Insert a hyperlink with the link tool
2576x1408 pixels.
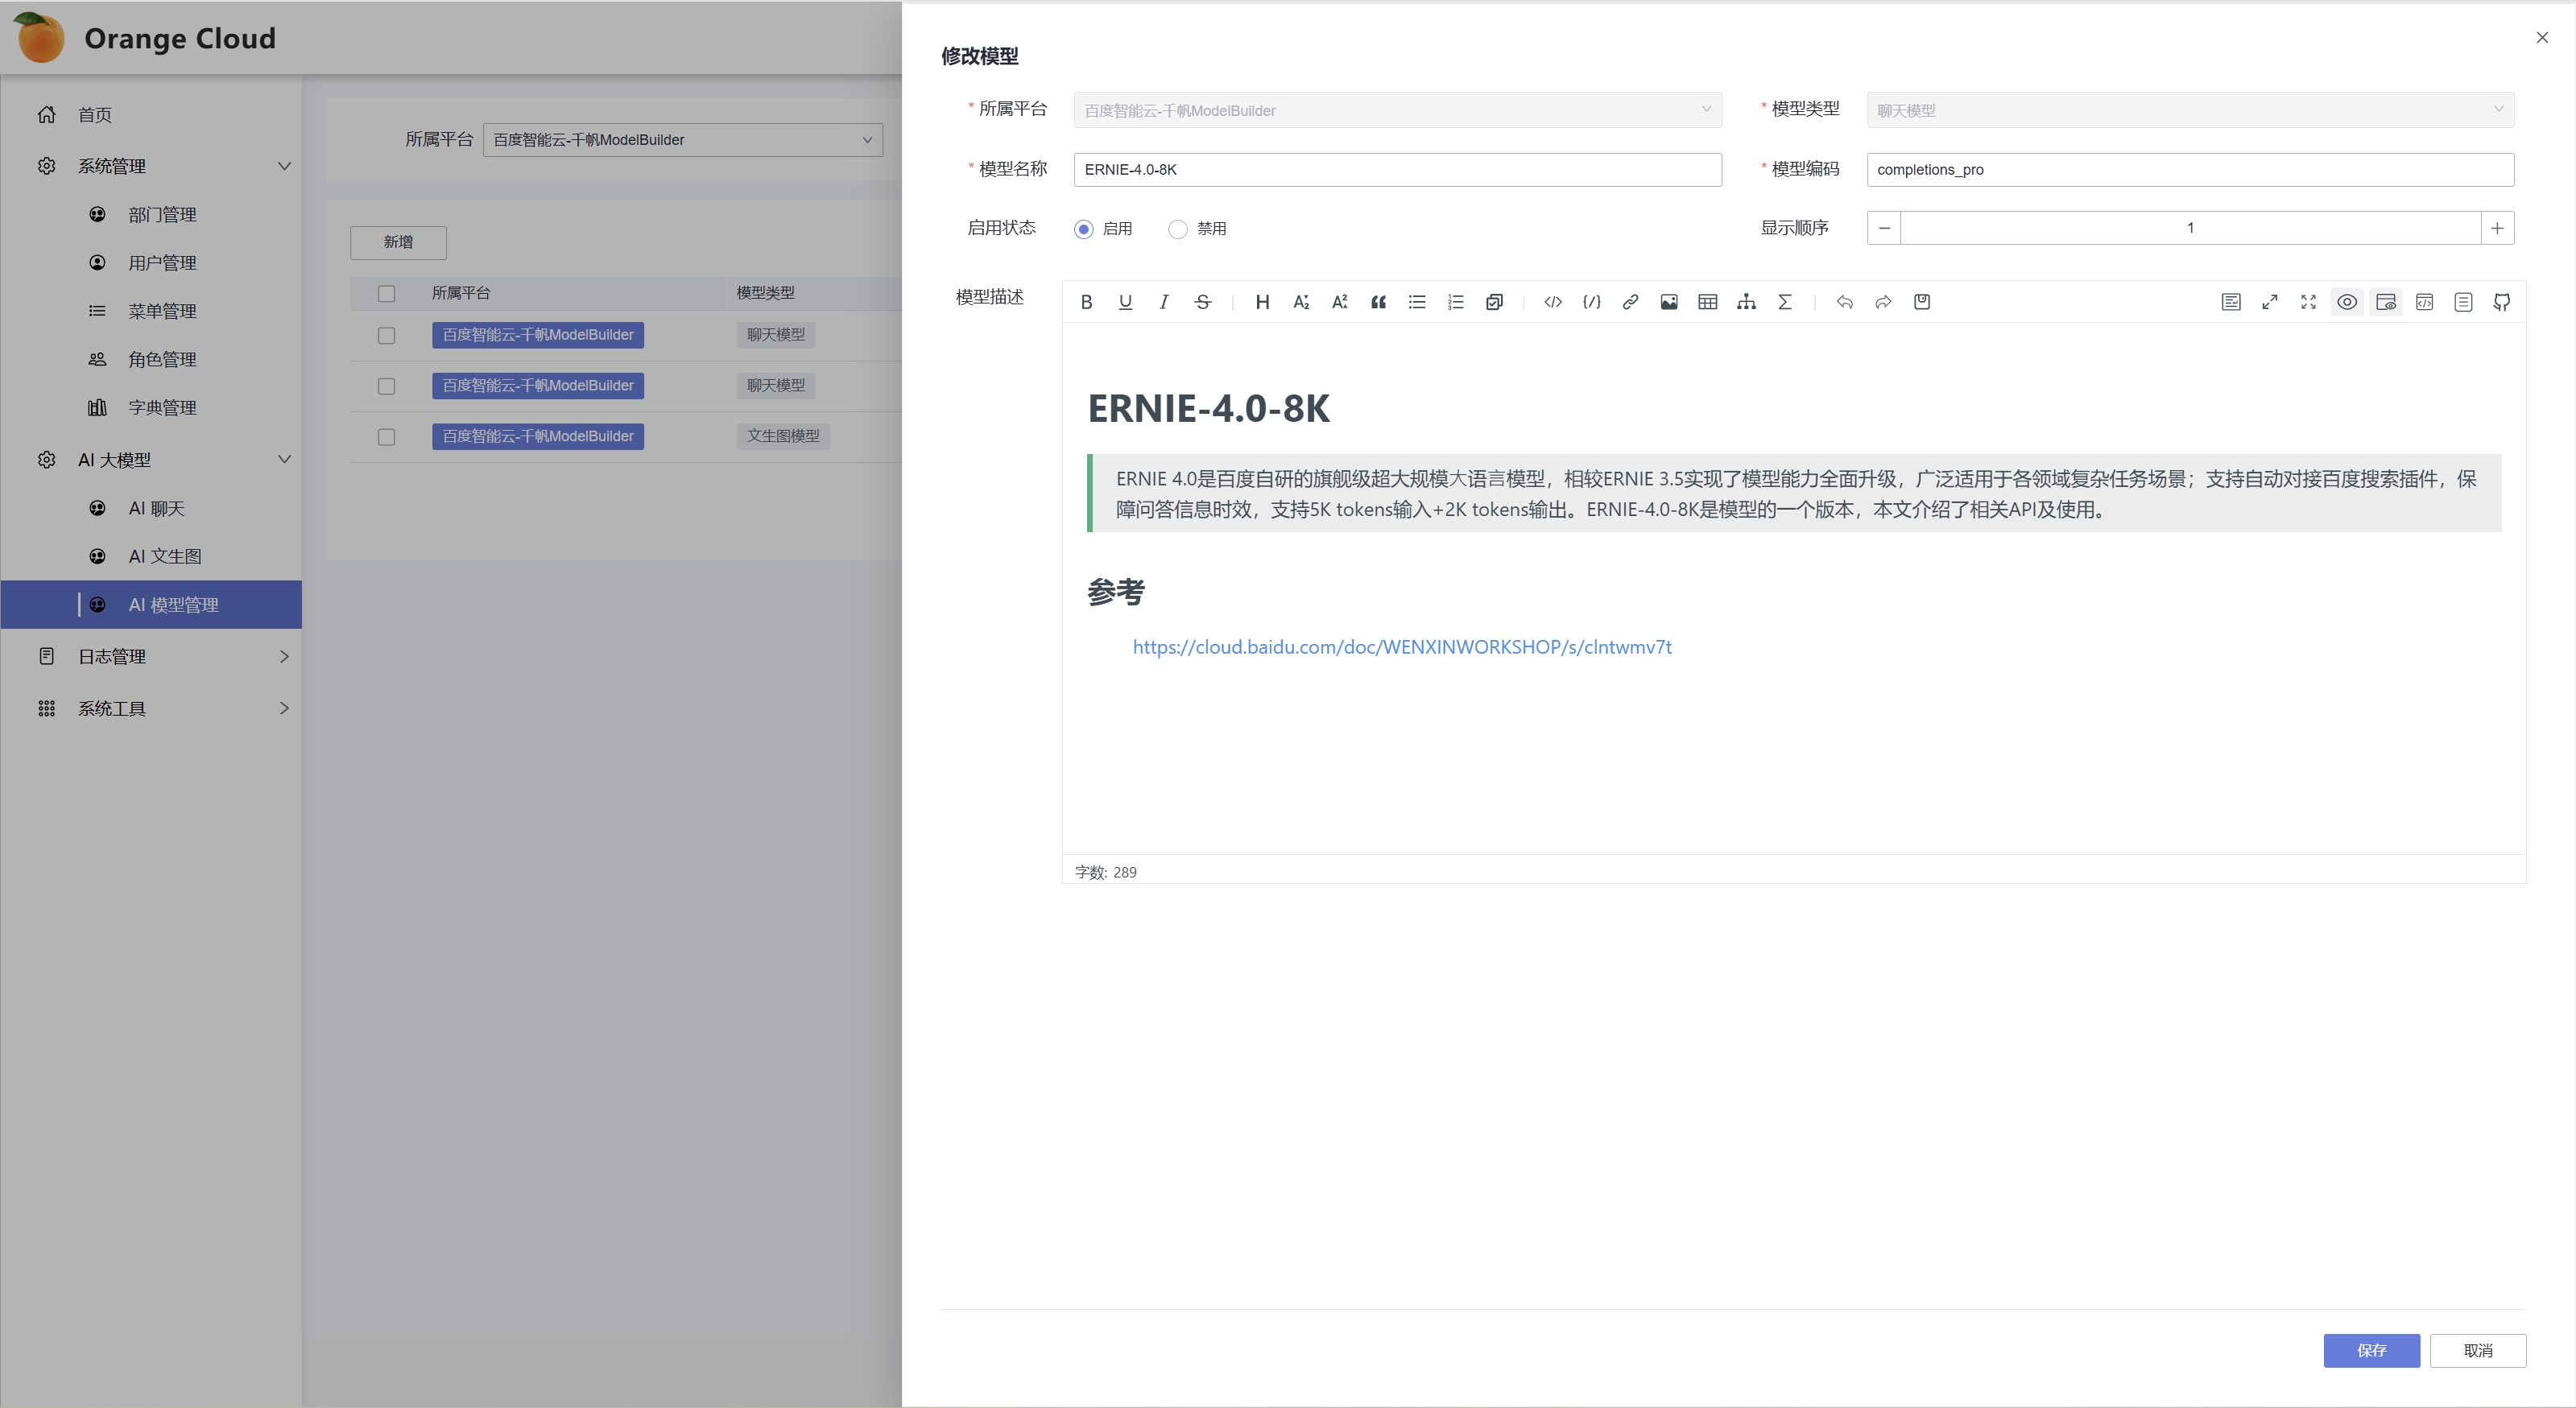click(x=1630, y=302)
